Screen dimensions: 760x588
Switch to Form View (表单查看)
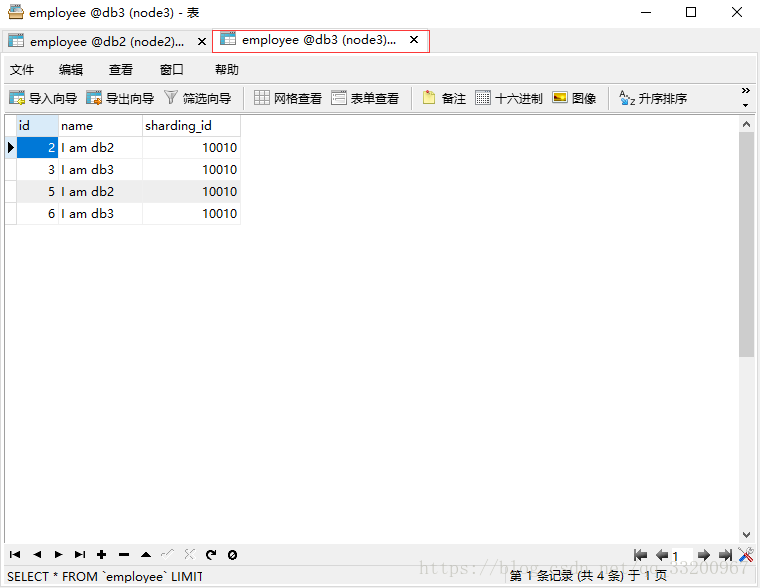coord(365,98)
